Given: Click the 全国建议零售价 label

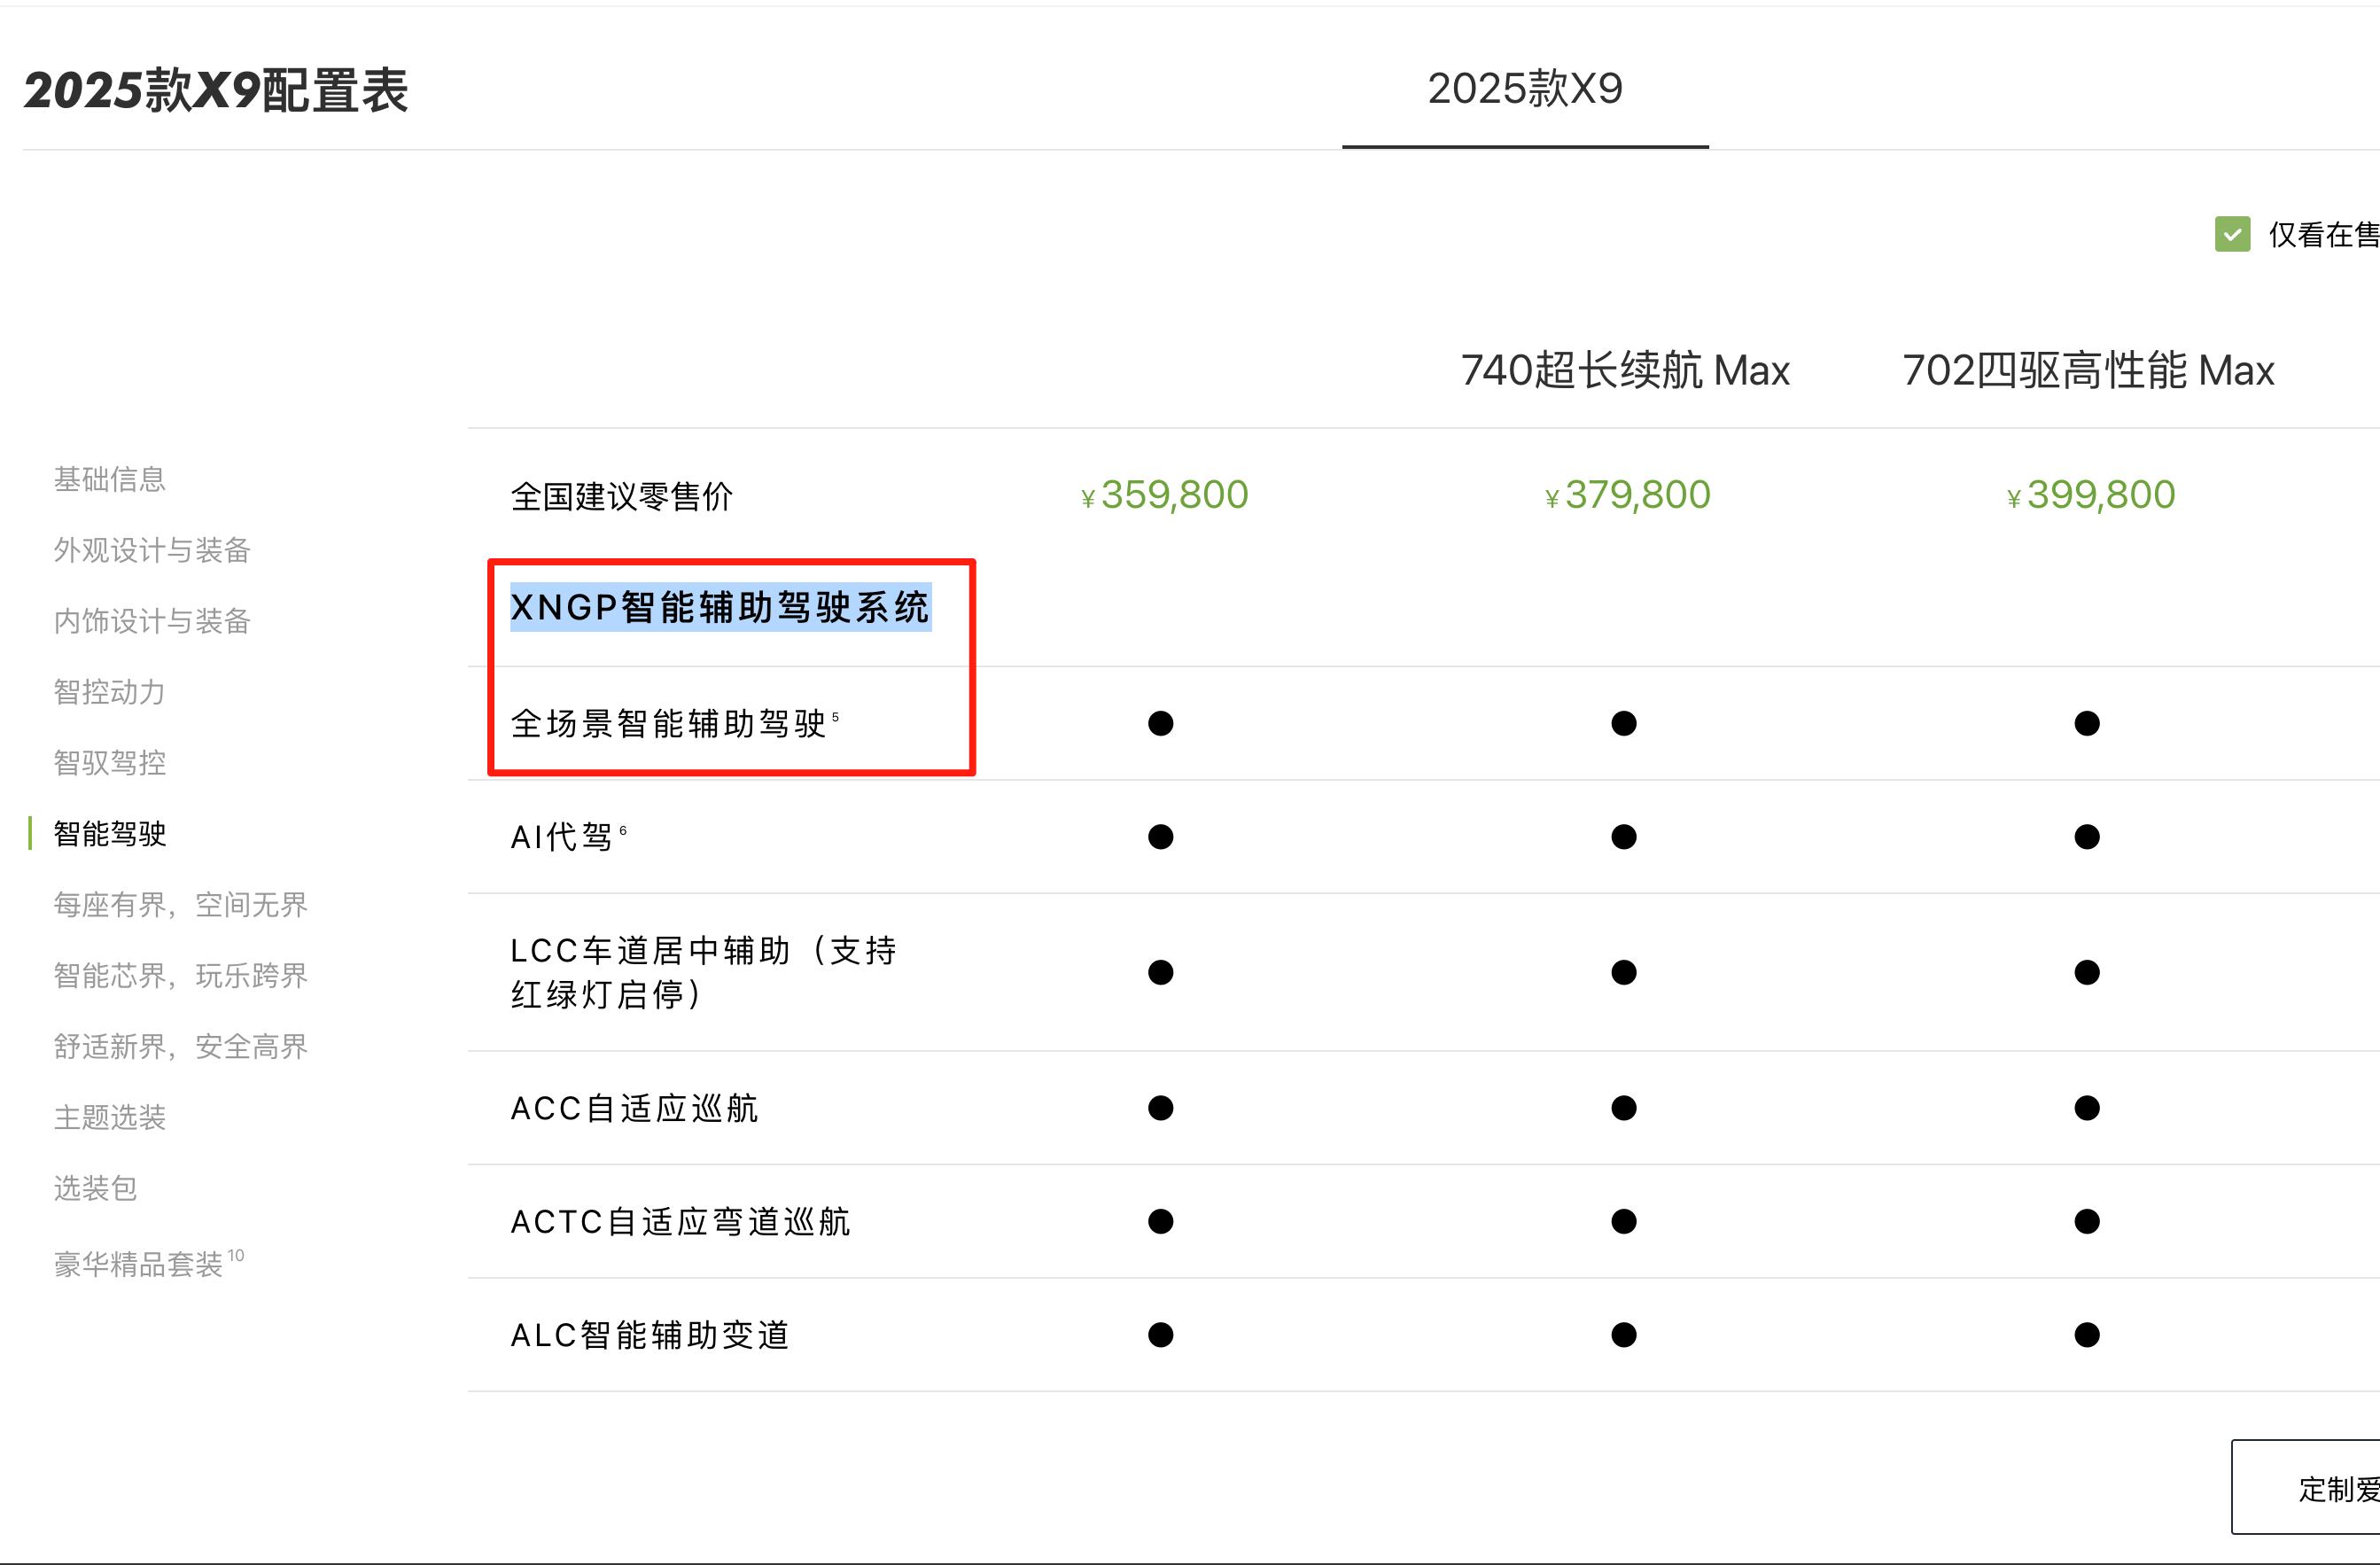Looking at the screenshot, I should (621, 496).
